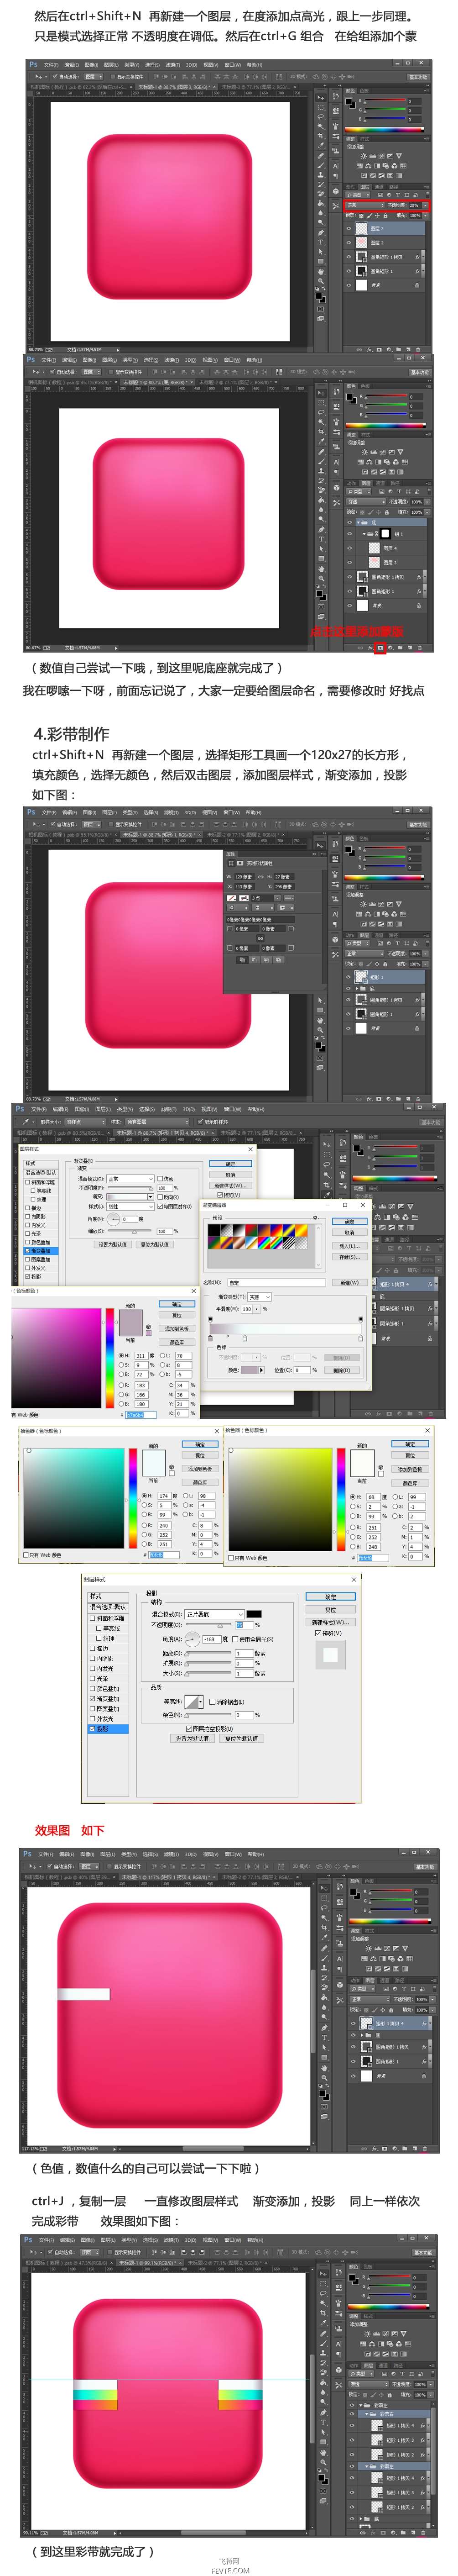
Task: Enable 使用全局光 checkbox in Drop Shadow dialog
Action: pos(236,1639)
